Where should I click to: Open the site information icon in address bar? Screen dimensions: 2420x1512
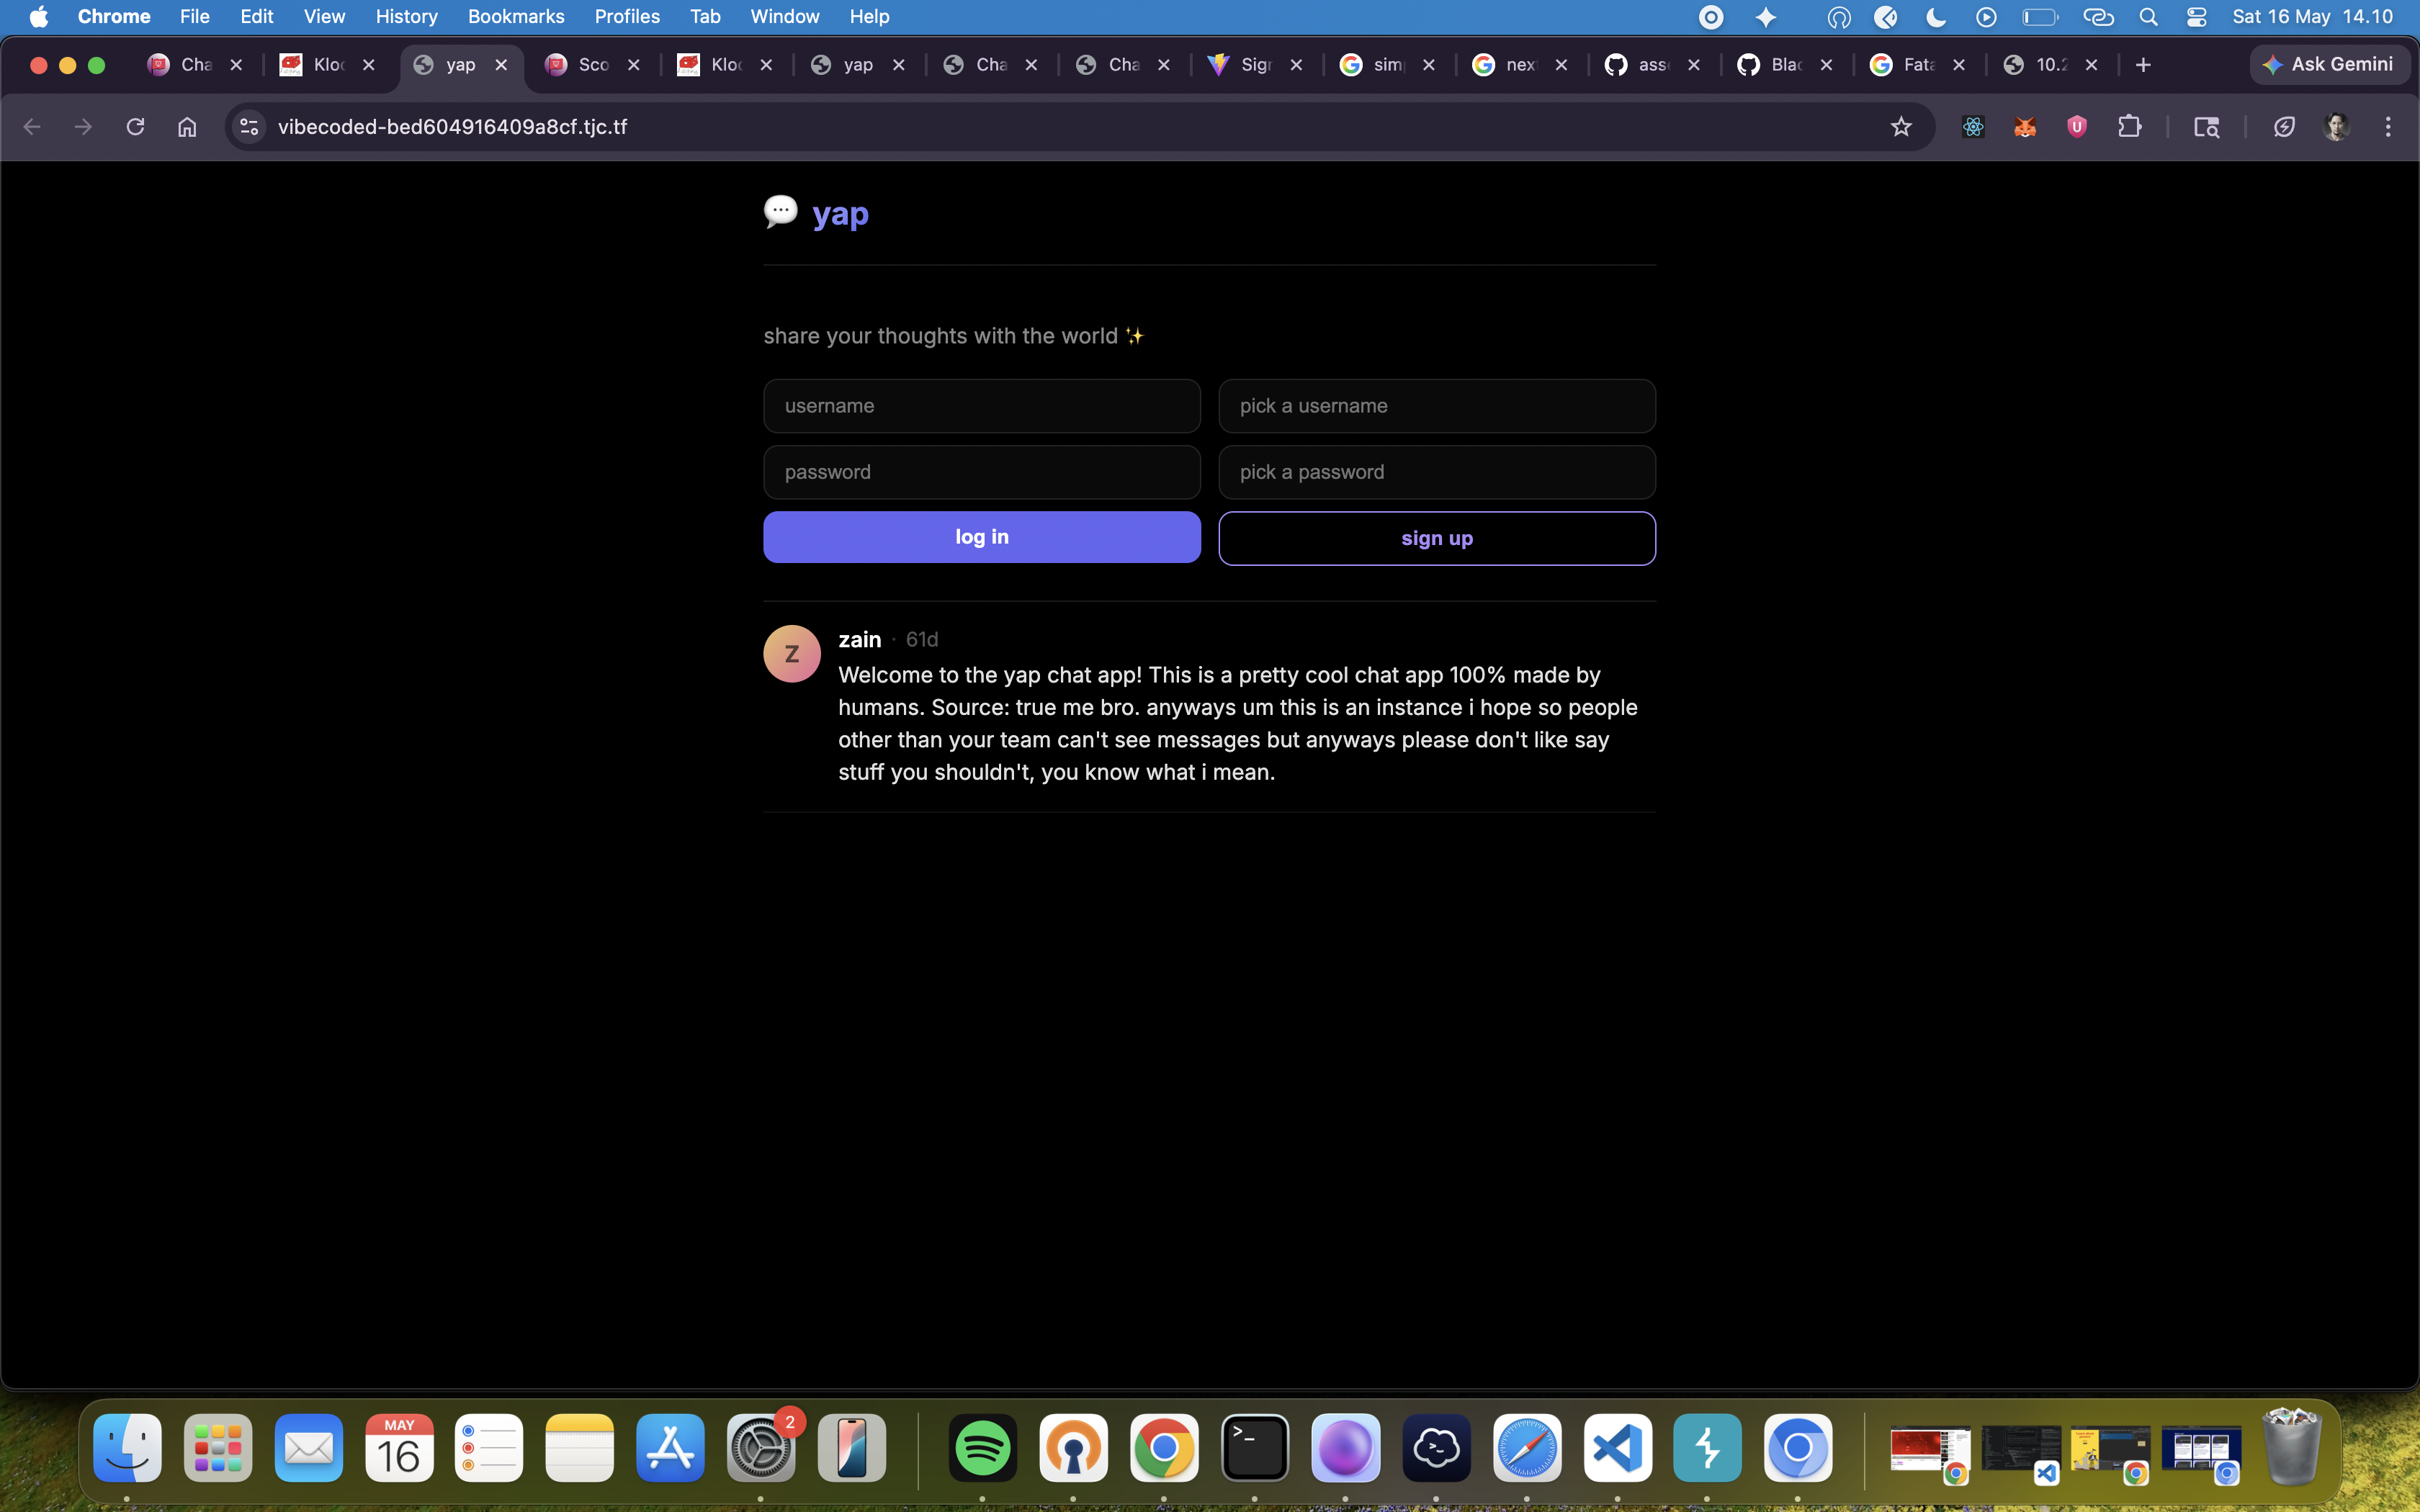(249, 127)
